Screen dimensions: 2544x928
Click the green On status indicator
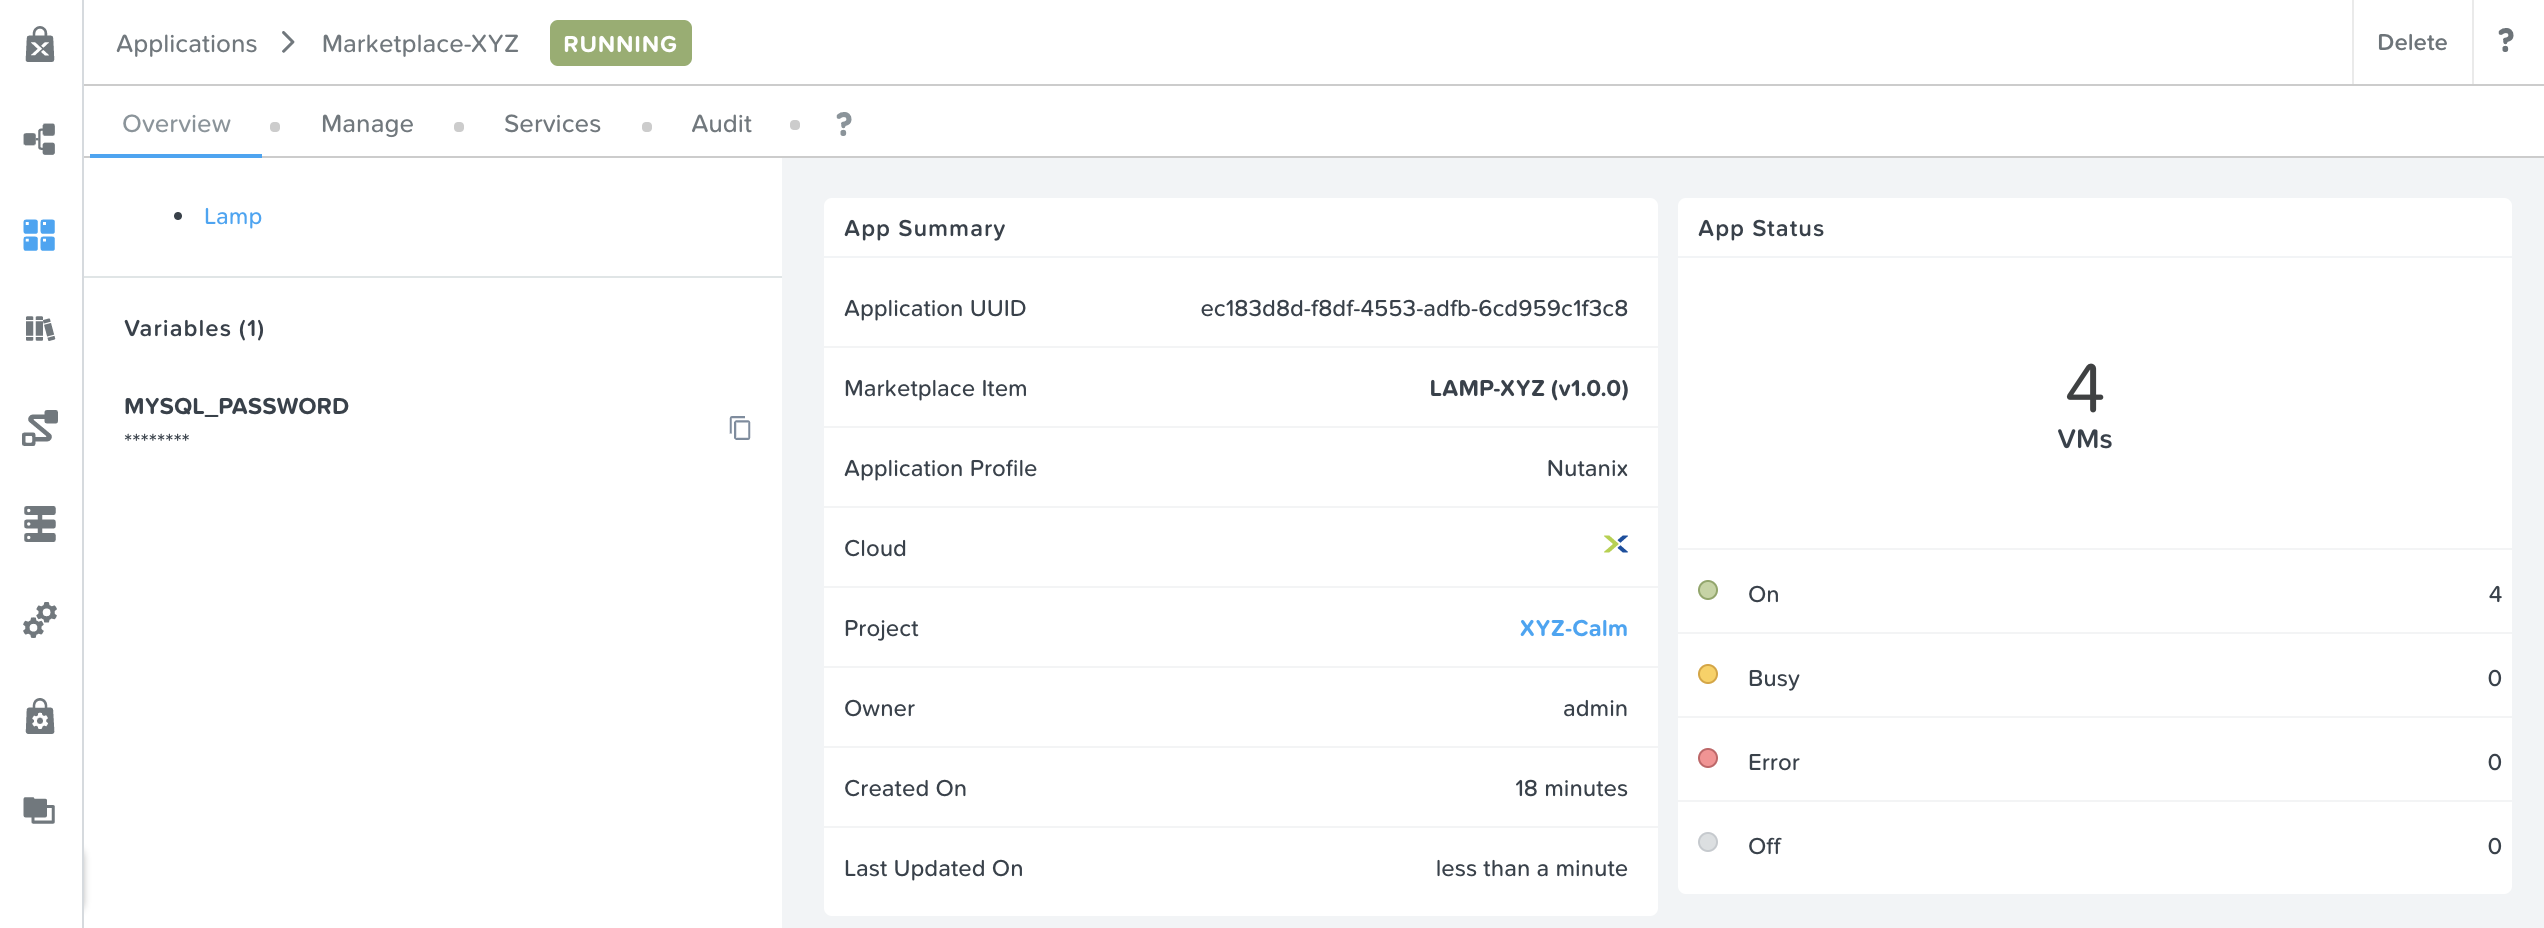coord(1708,590)
